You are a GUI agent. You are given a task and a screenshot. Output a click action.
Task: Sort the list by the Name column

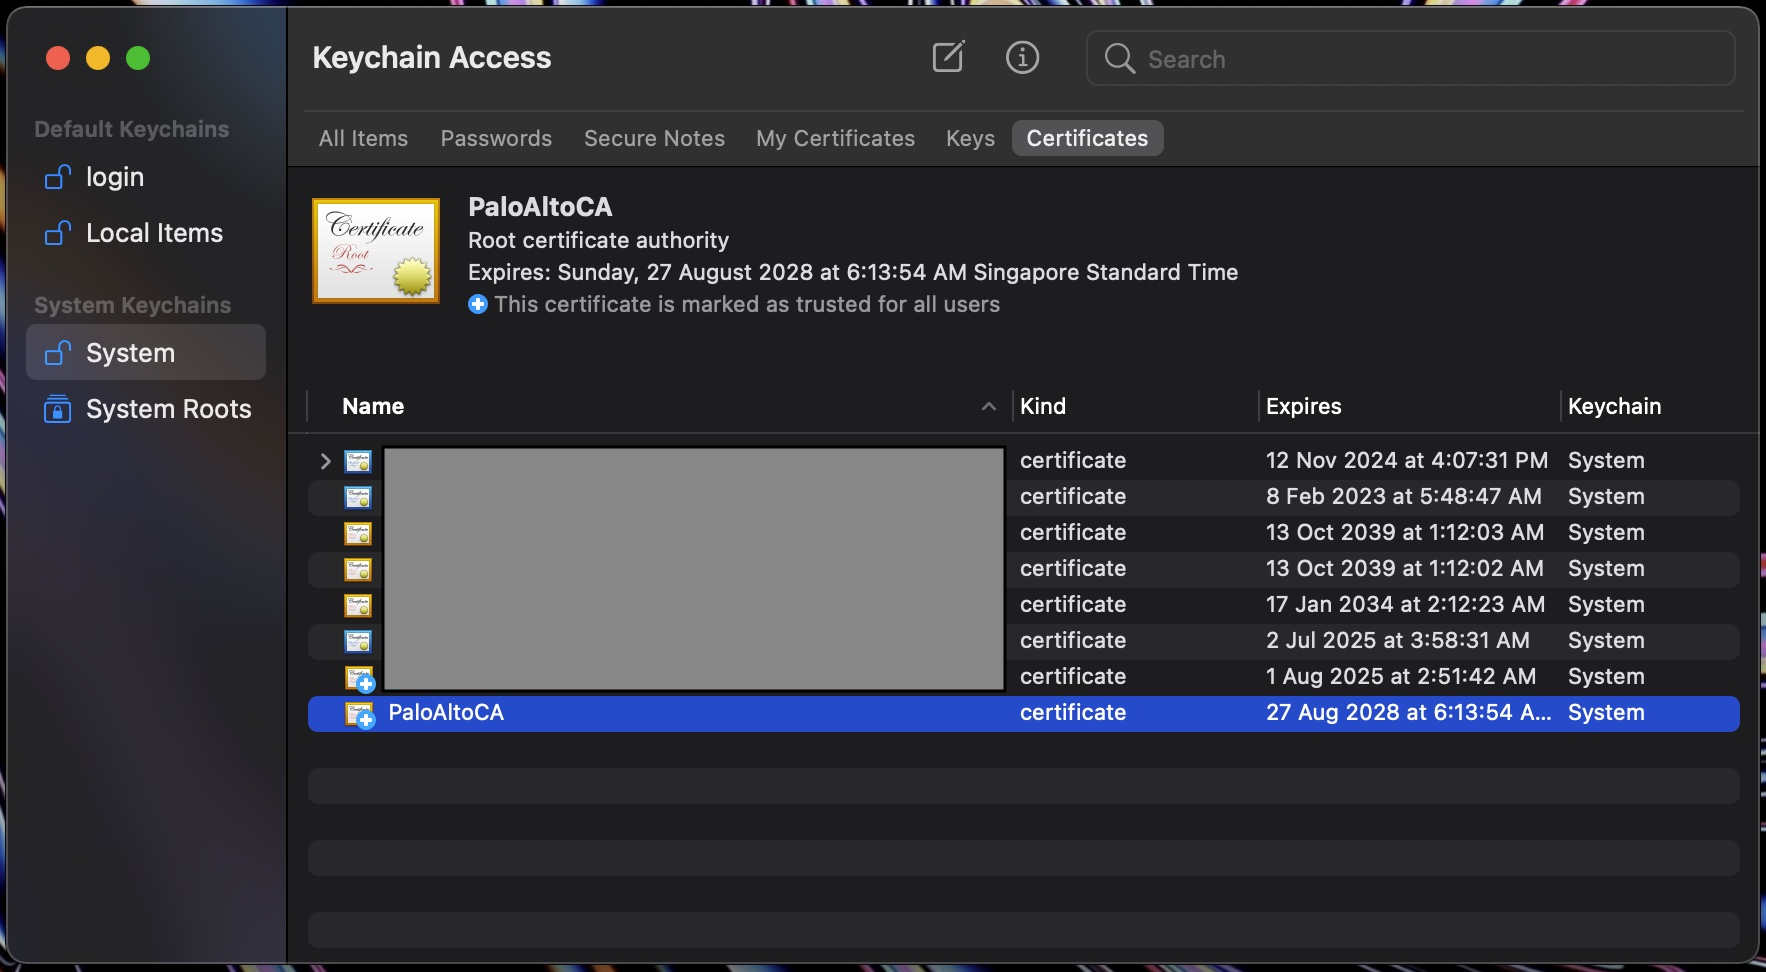[x=373, y=406]
